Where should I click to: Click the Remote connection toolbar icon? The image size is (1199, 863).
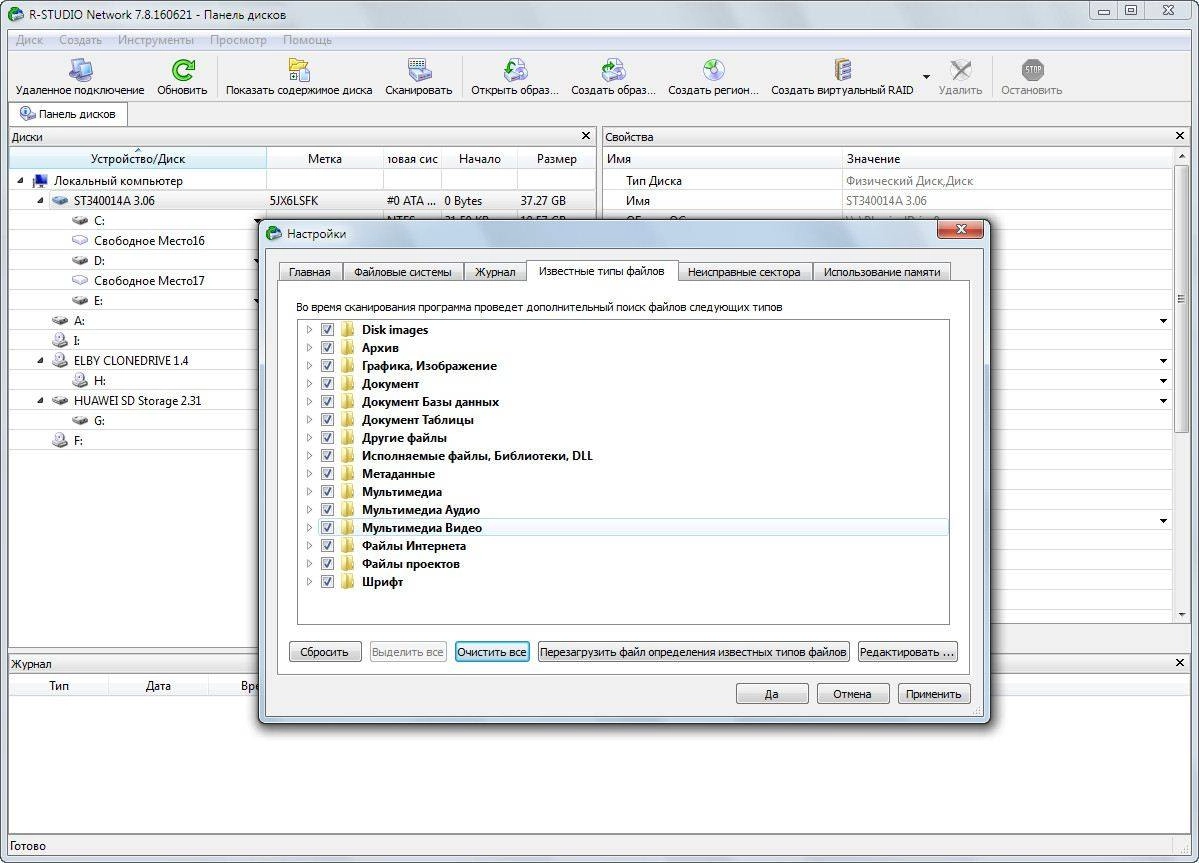[80, 70]
